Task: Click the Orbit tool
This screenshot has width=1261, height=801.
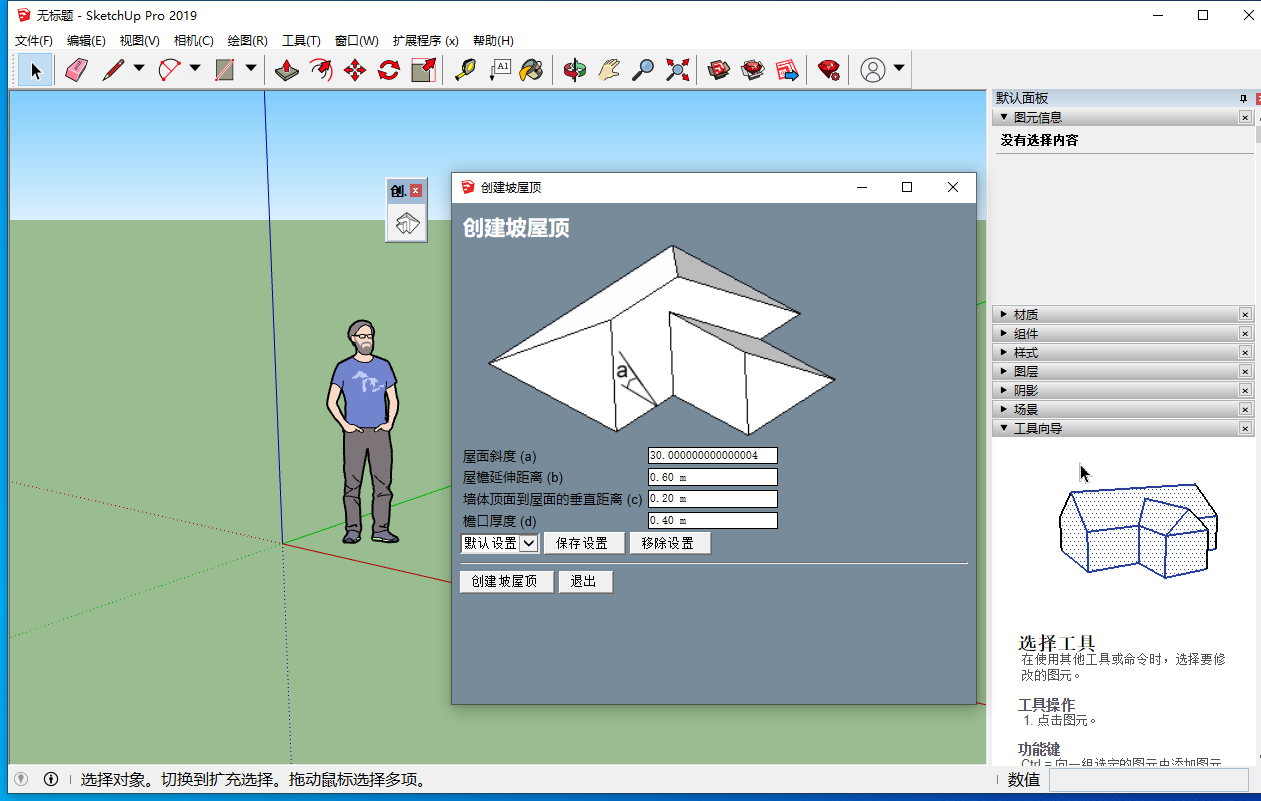Action: tap(574, 70)
